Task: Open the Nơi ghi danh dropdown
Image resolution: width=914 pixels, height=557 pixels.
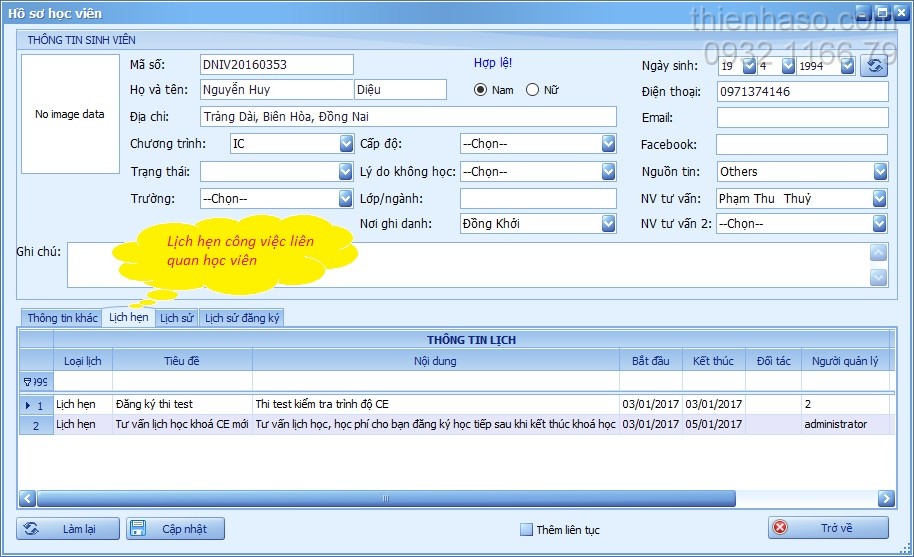Action: [608, 224]
